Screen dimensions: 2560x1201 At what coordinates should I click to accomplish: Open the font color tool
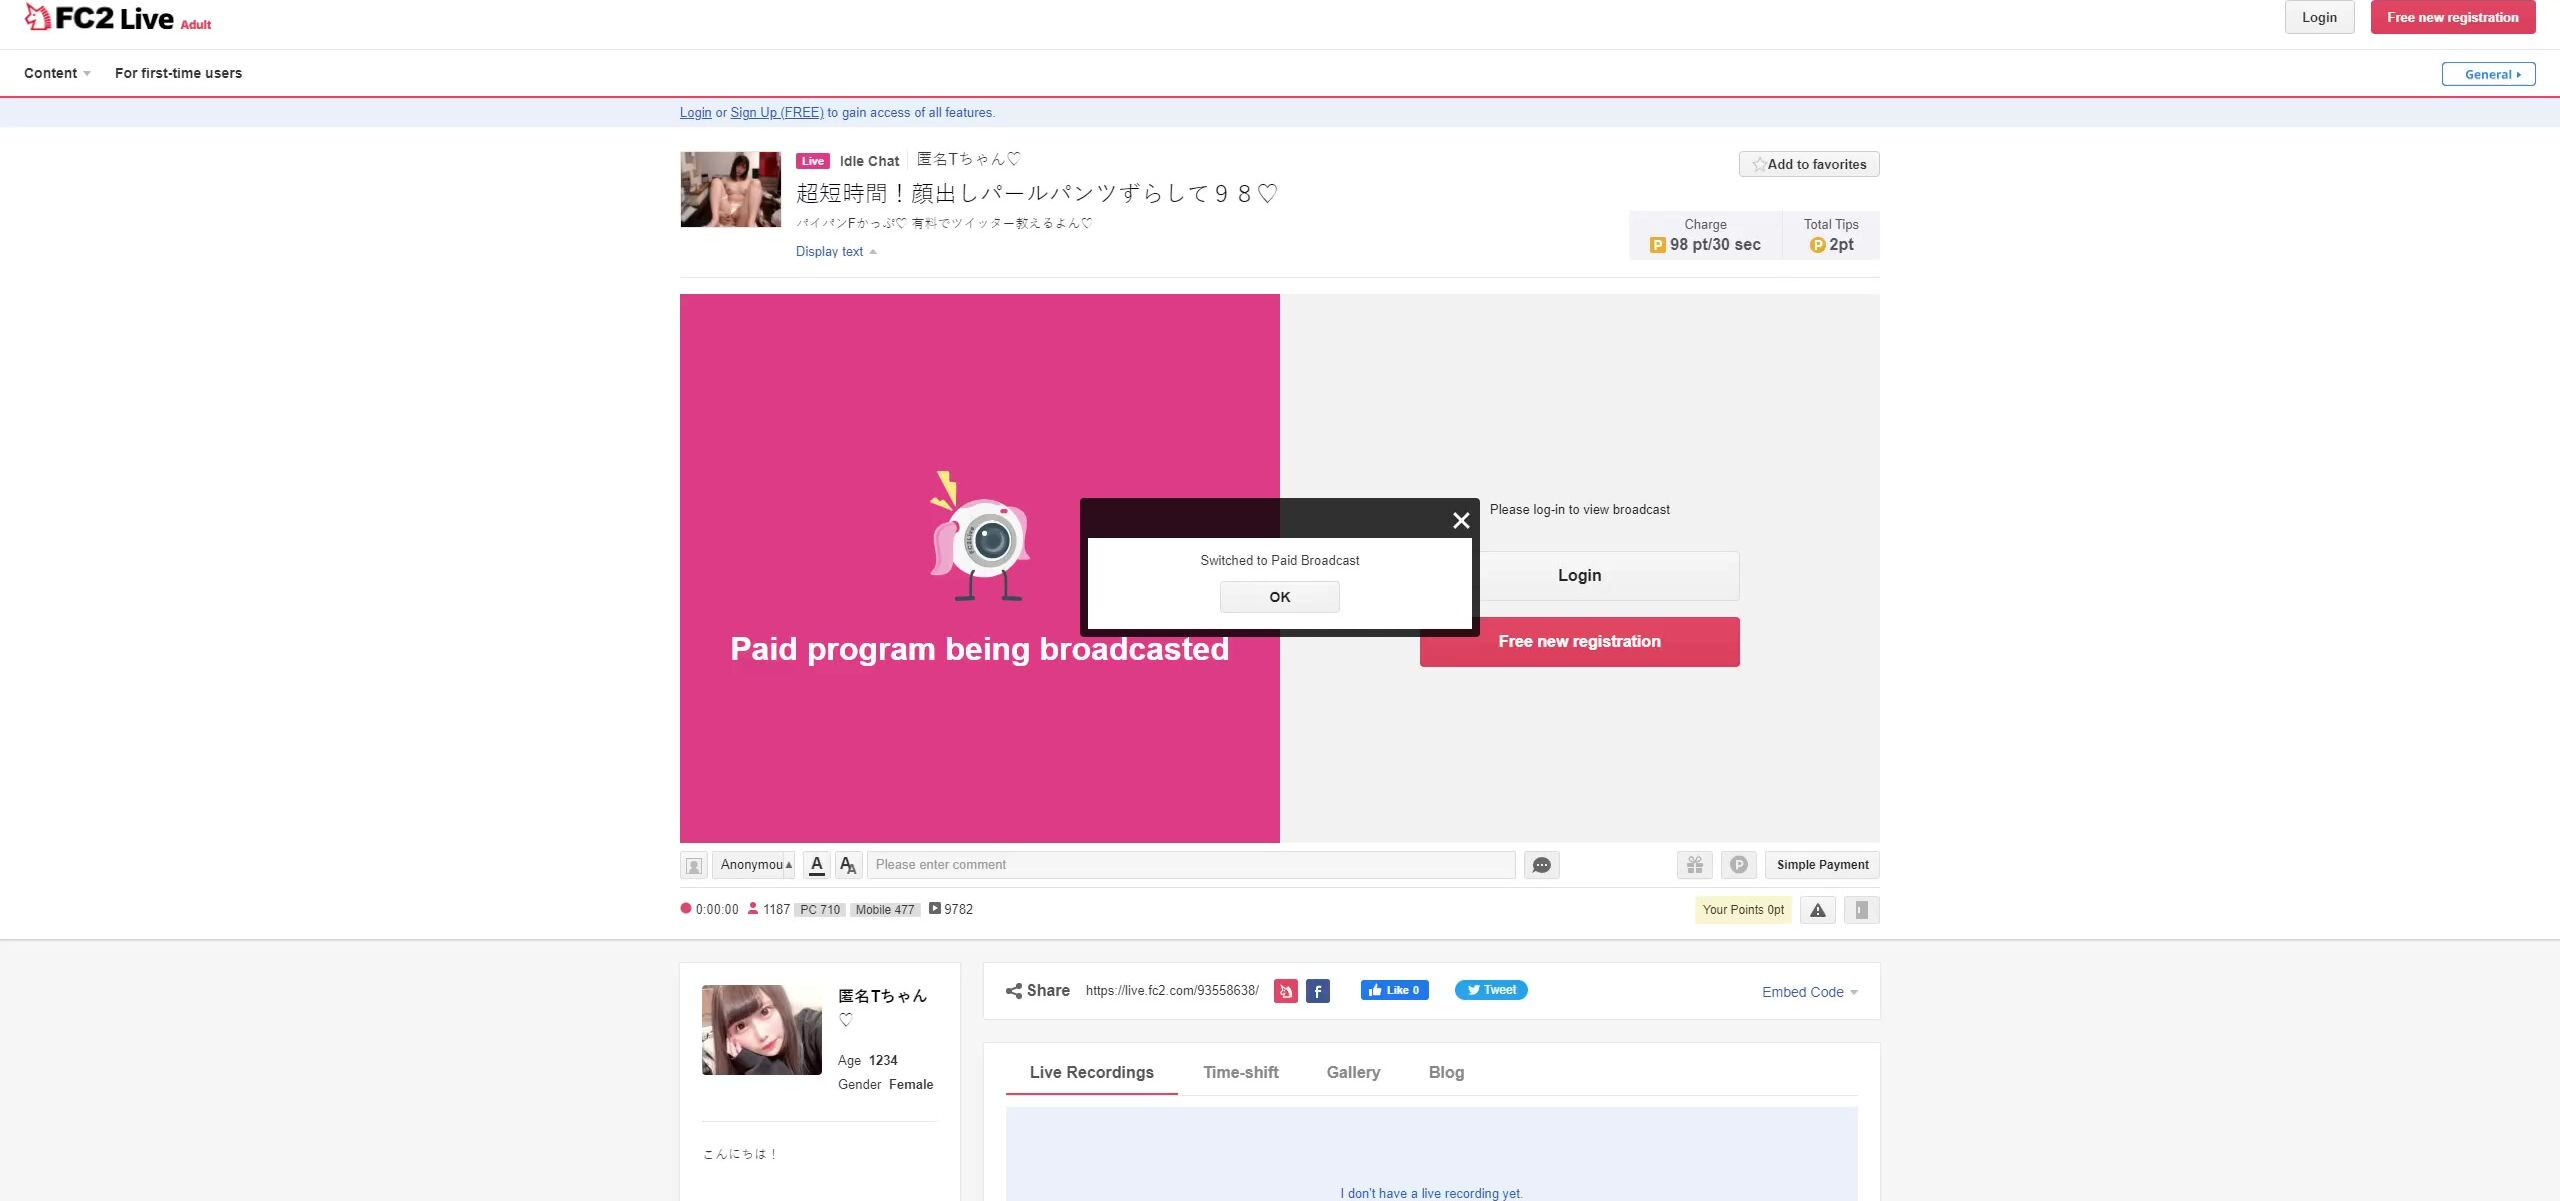click(817, 865)
